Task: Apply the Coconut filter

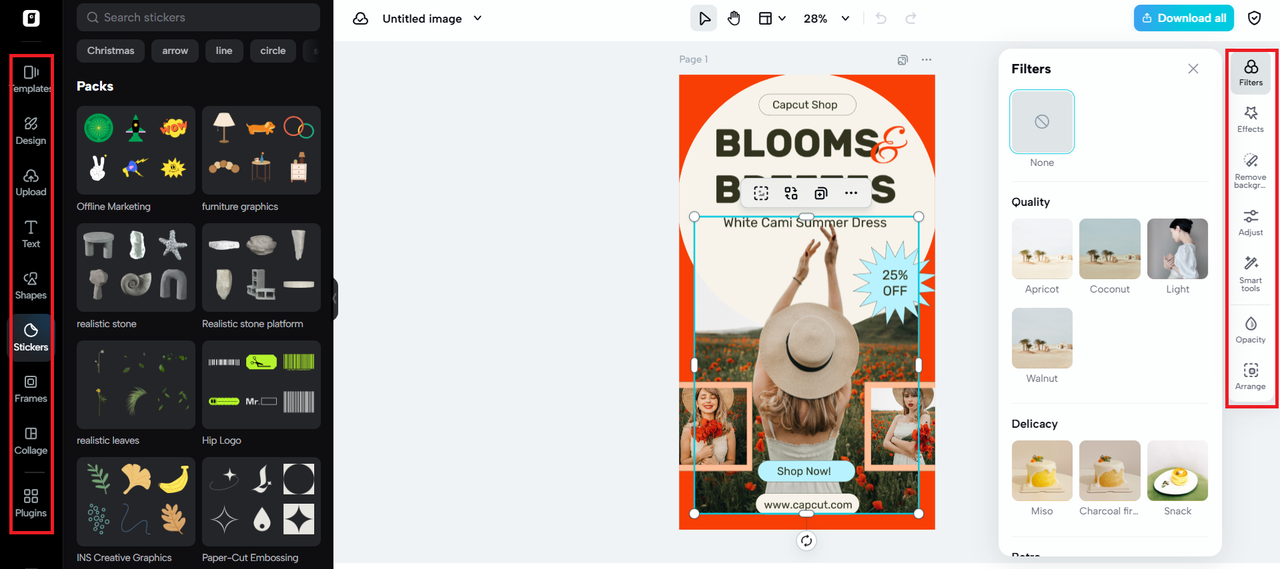Action: 1110,249
